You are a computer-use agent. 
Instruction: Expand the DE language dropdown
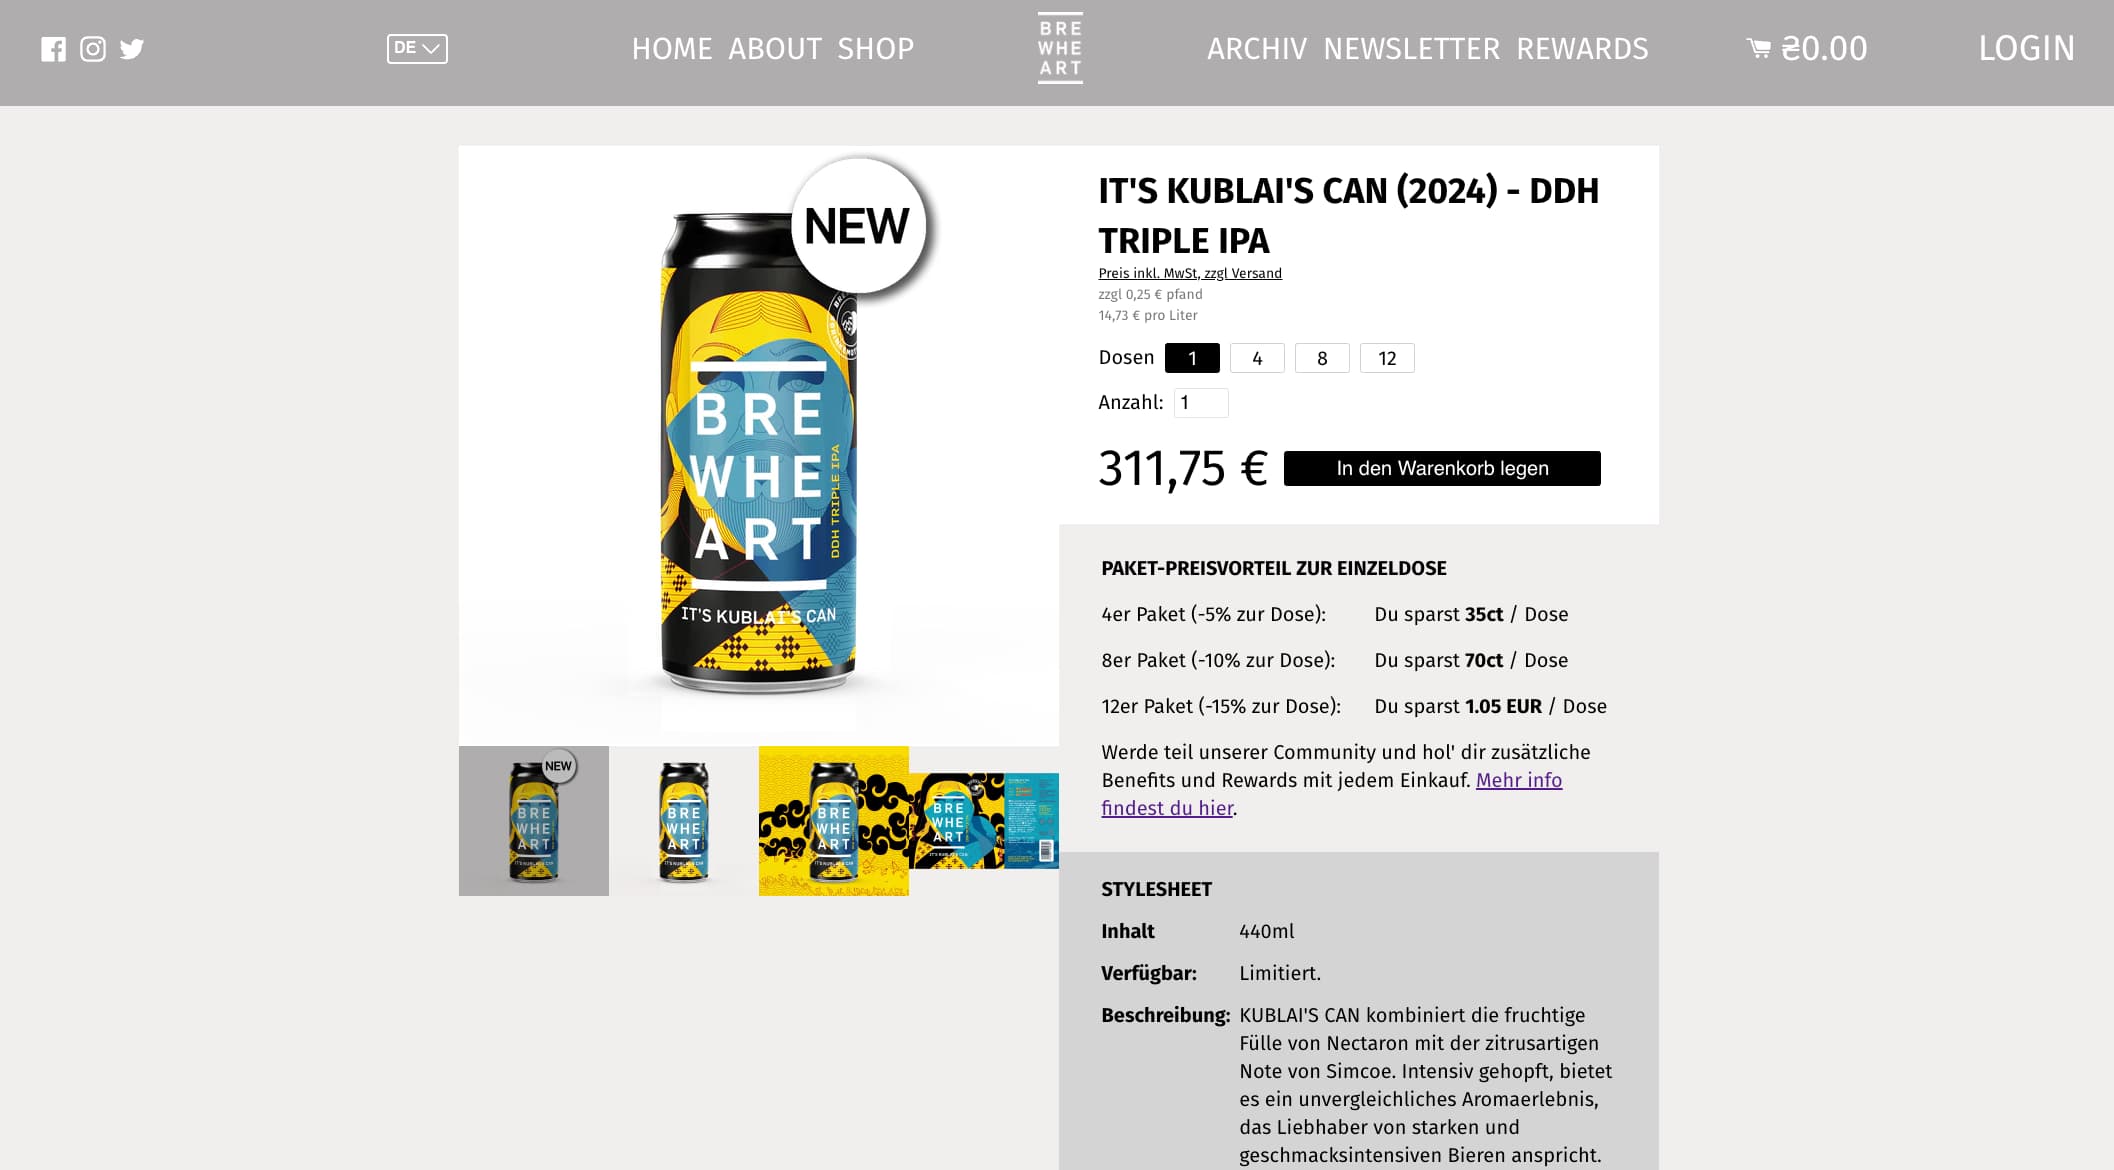pos(417,48)
